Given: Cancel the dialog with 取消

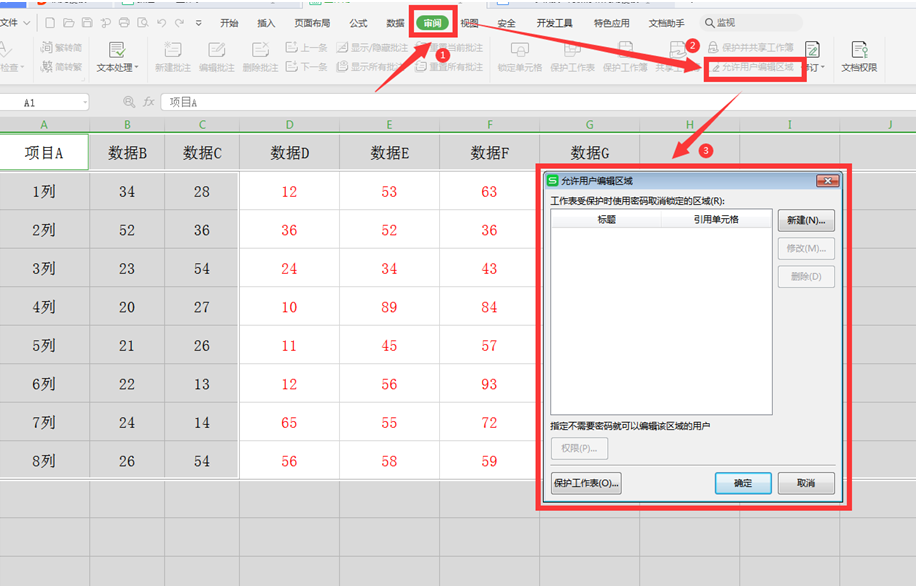Looking at the screenshot, I should point(806,483).
